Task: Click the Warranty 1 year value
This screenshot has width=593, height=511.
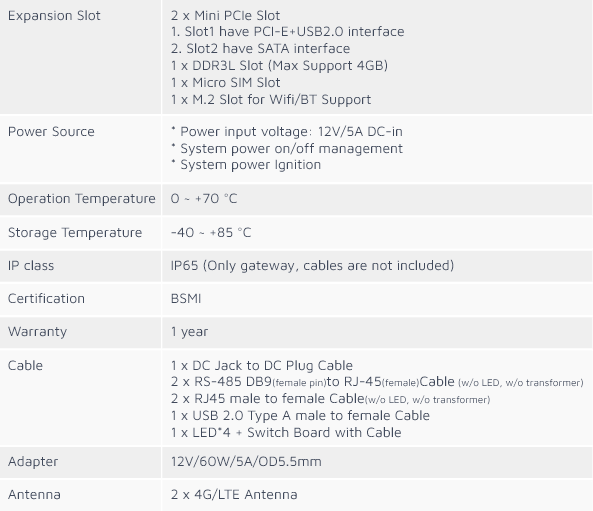Action: [x=189, y=332]
